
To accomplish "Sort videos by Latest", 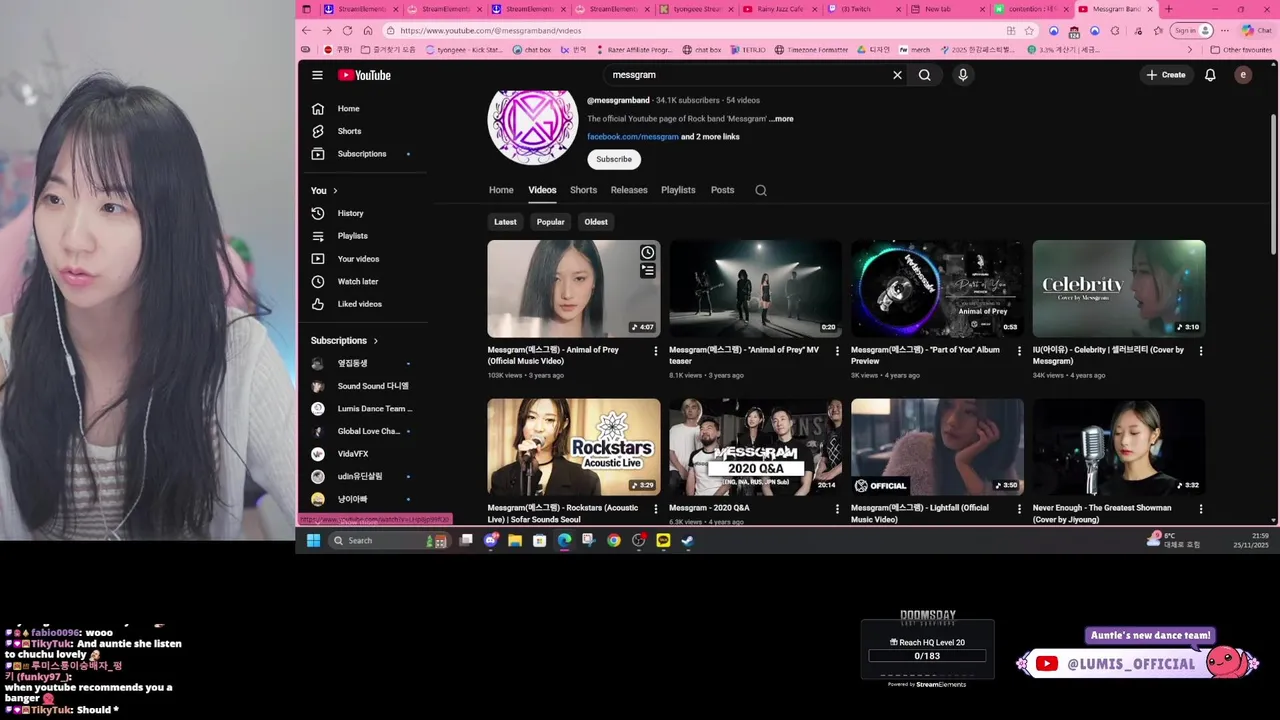I will click(x=505, y=222).
